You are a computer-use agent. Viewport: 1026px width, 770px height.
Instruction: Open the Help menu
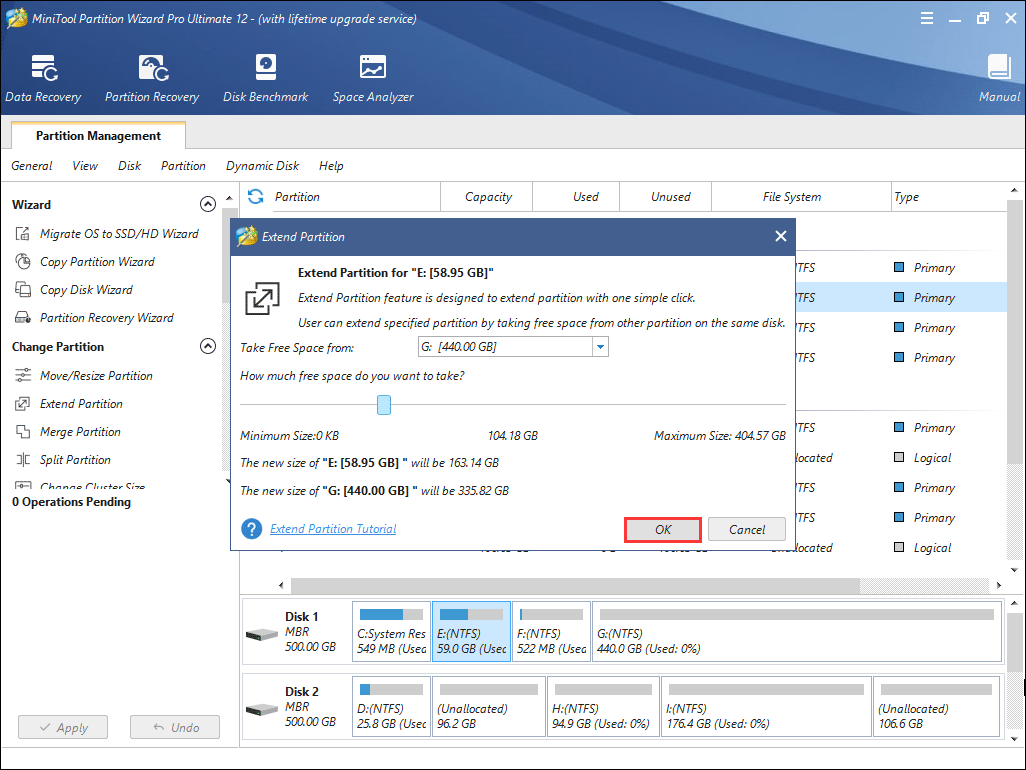point(331,166)
